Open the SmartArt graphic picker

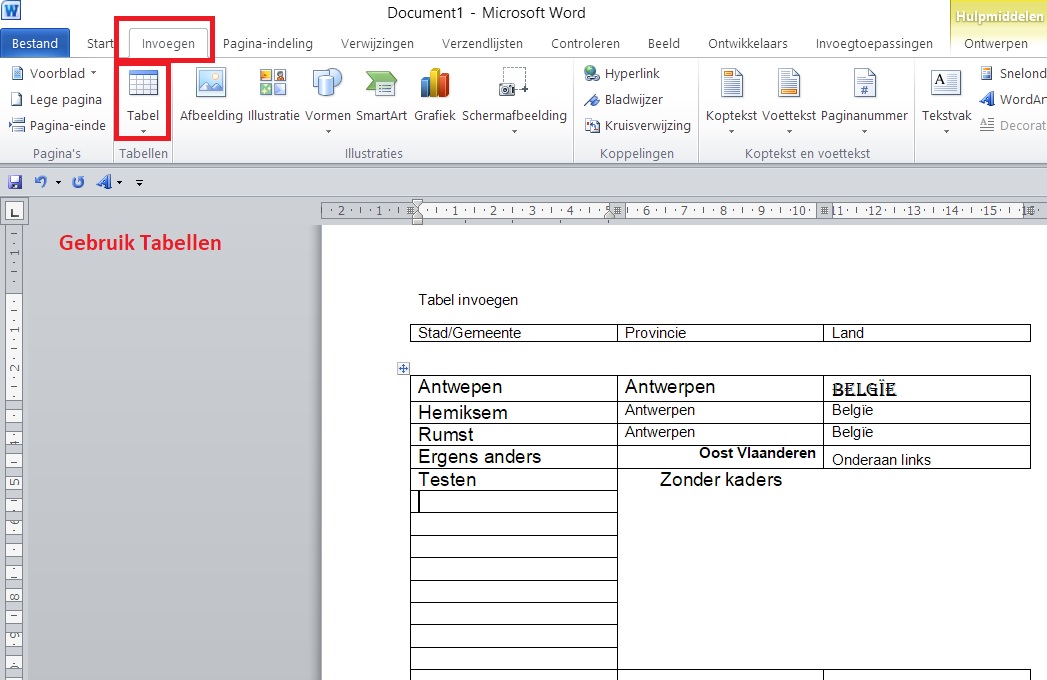click(381, 95)
